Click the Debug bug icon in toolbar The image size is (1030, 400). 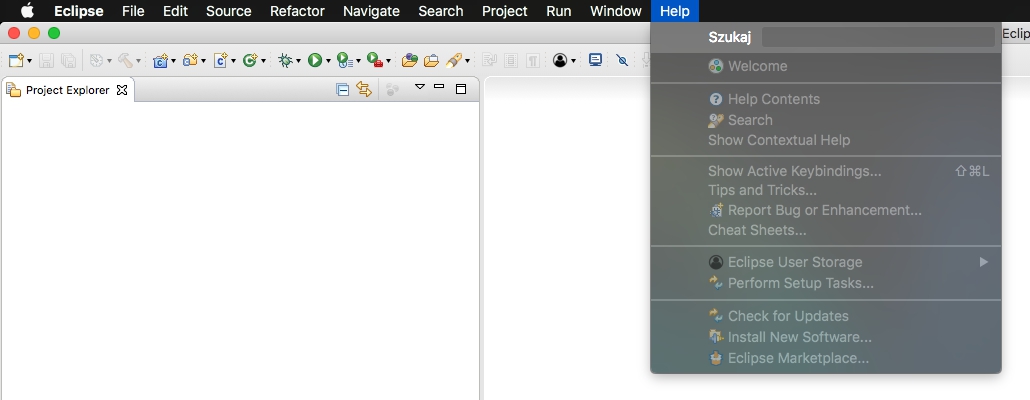pyautogui.click(x=286, y=61)
